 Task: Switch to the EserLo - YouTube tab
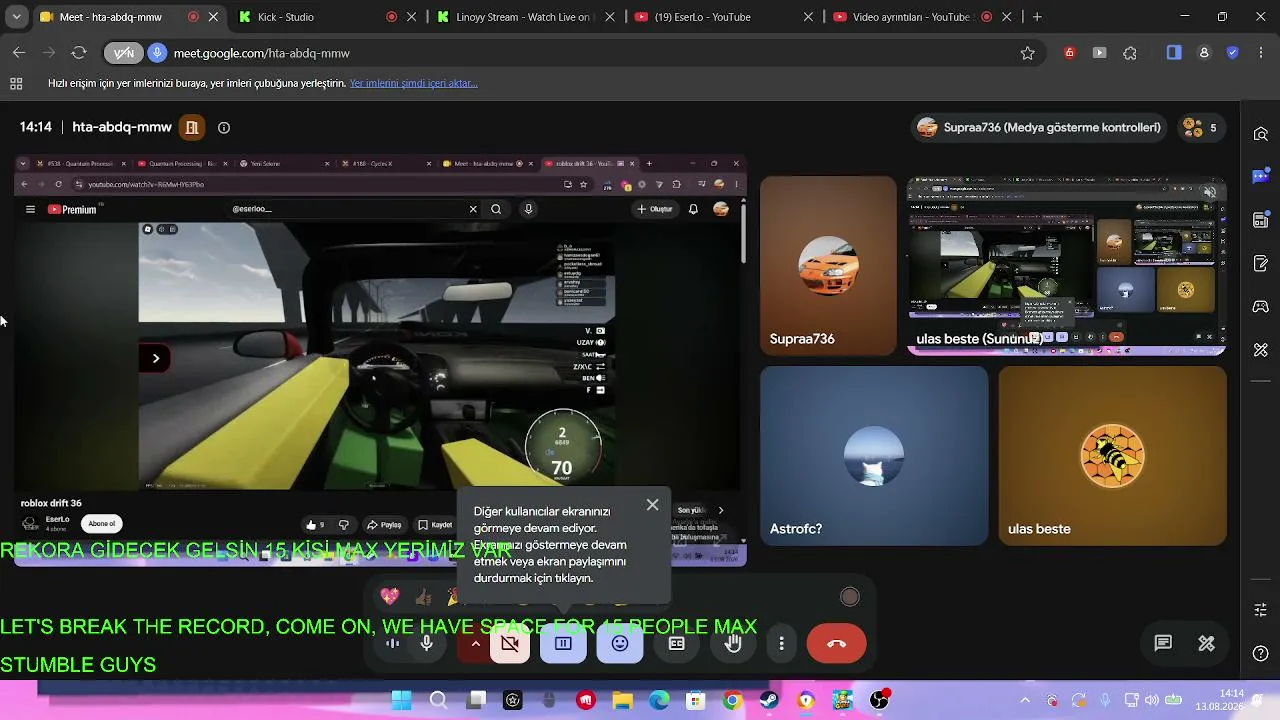pyautogui.click(x=726, y=17)
